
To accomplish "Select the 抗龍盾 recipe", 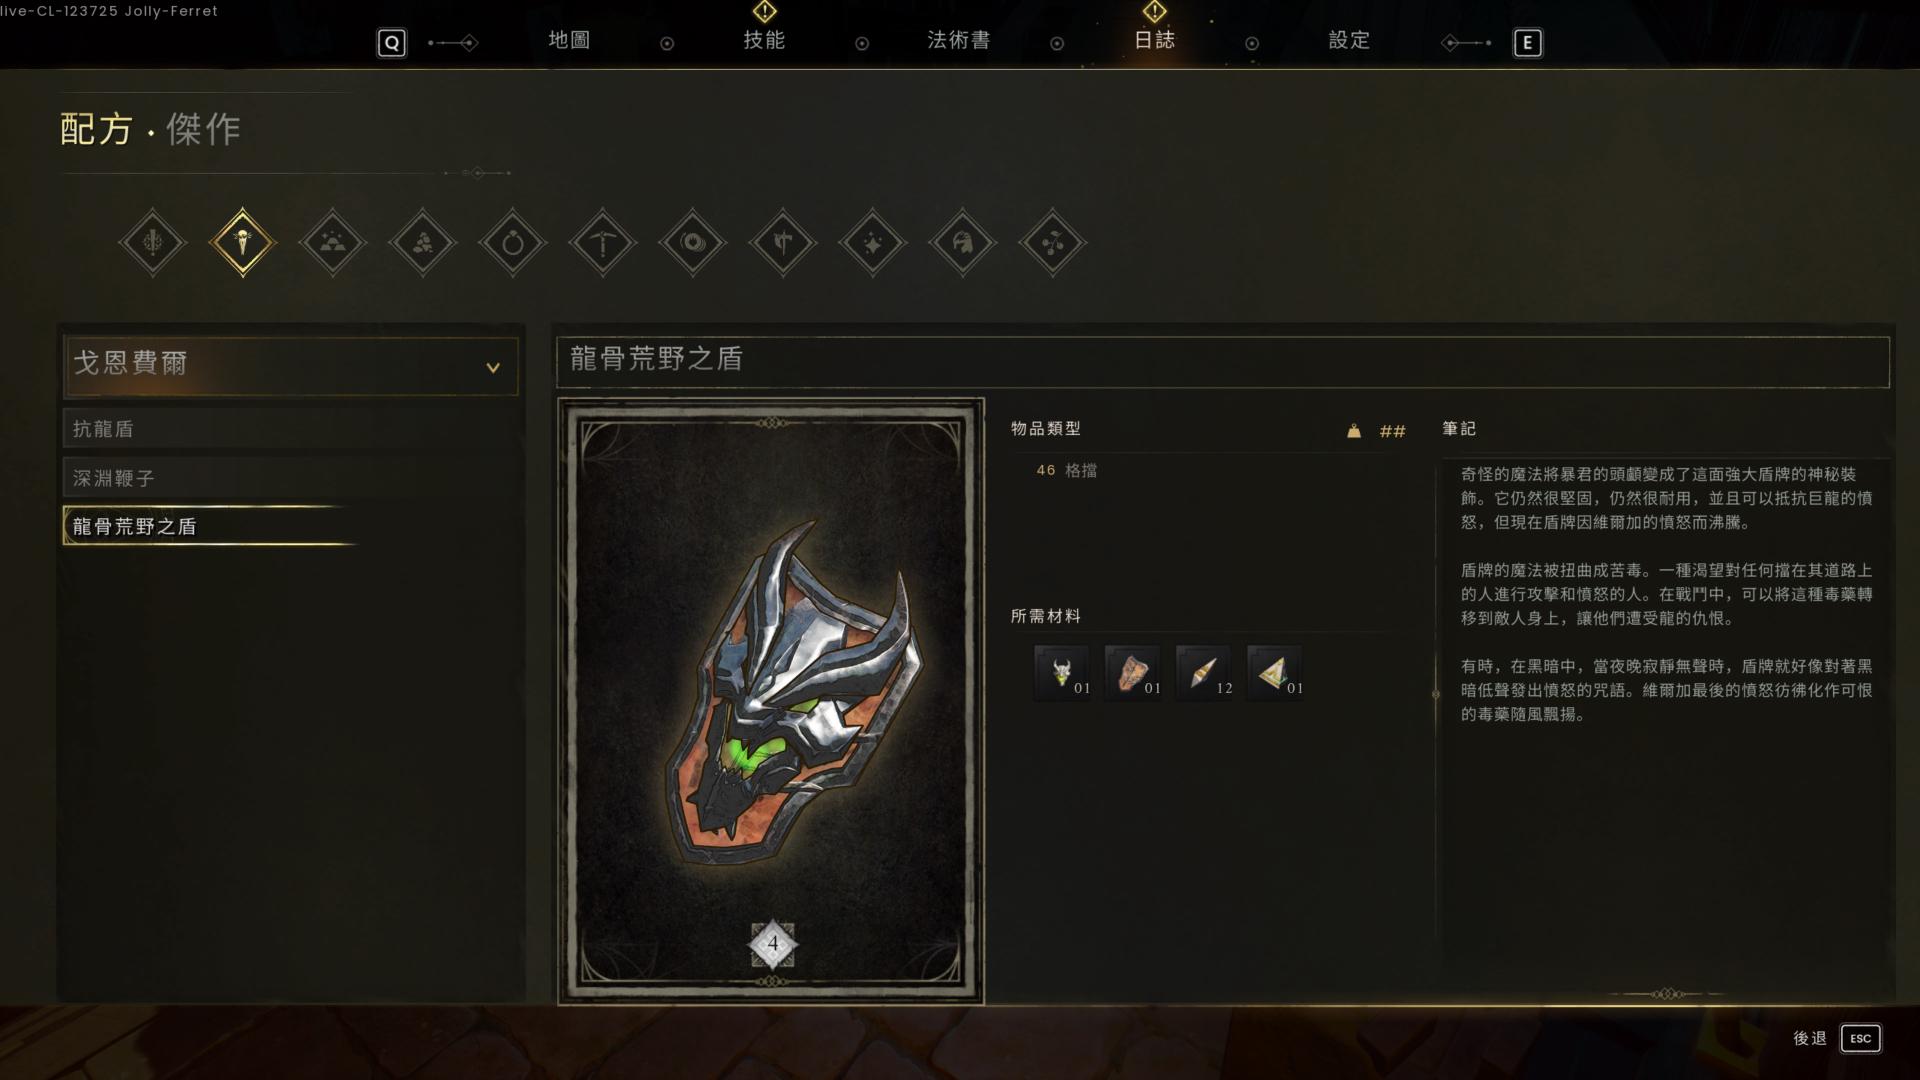I will pyautogui.click(x=291, y=428).
